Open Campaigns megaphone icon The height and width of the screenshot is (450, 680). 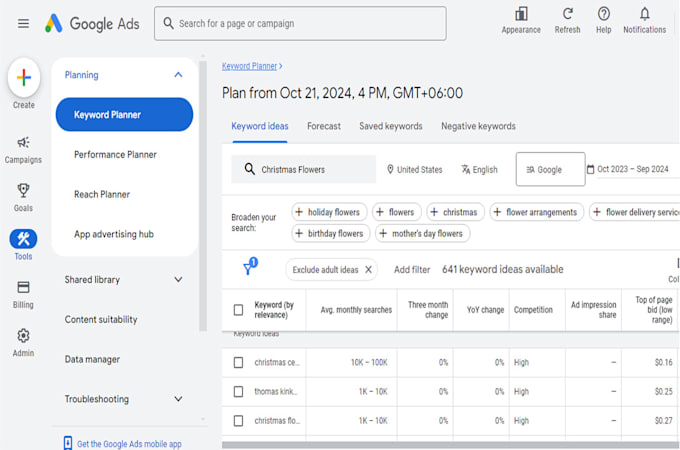pos(23,142)
